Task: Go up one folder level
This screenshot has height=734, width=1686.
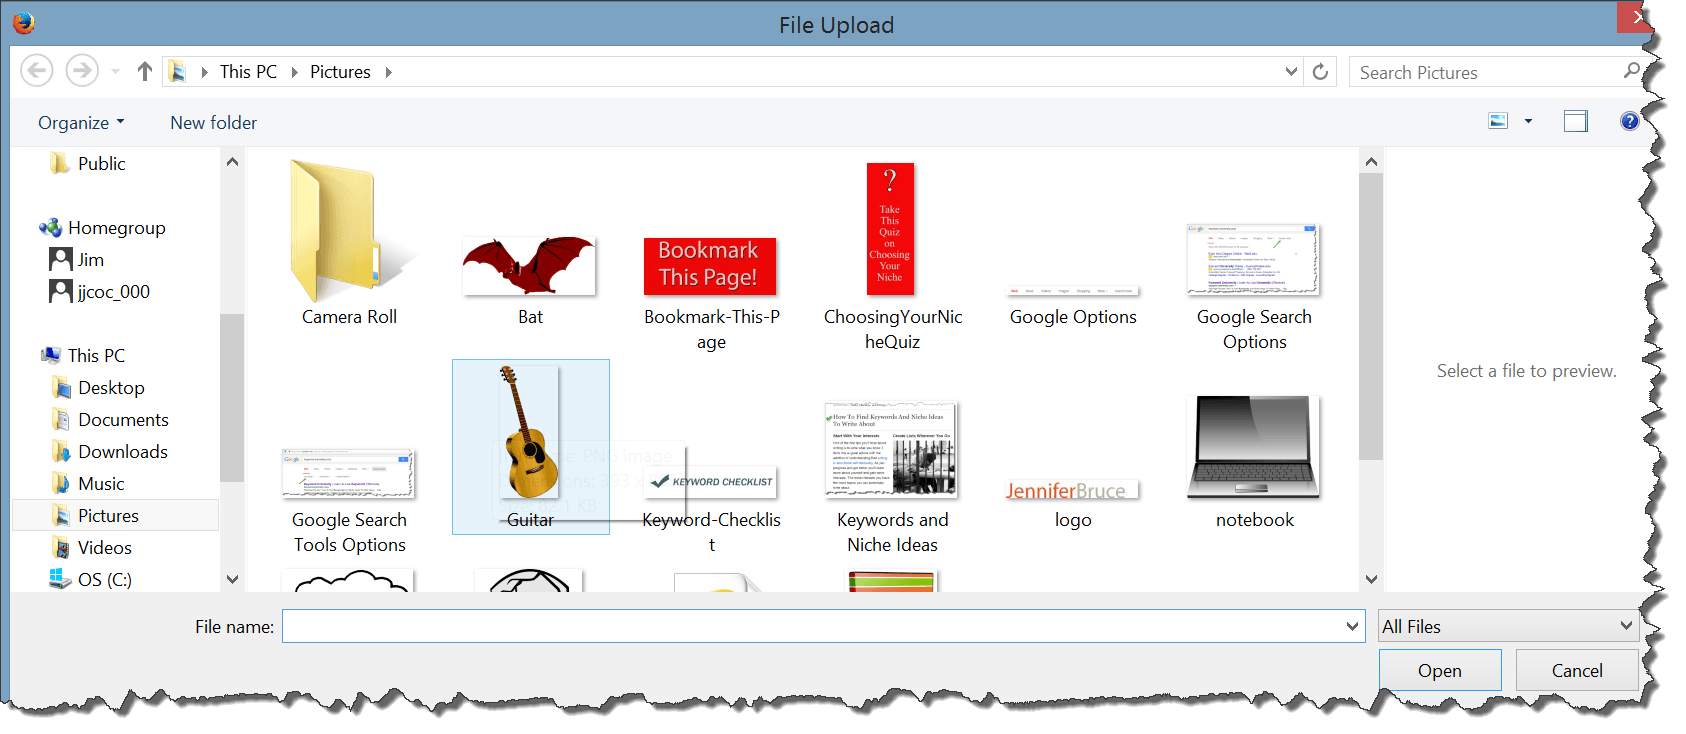Action: coord(145,71)
